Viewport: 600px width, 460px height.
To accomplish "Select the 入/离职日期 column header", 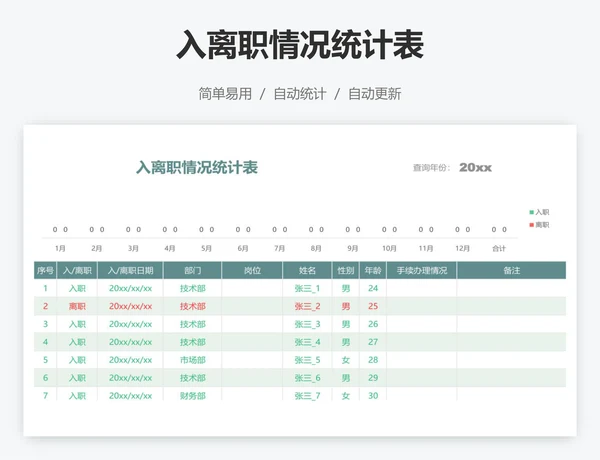I will pyautogui.click(x=130, y=271).
